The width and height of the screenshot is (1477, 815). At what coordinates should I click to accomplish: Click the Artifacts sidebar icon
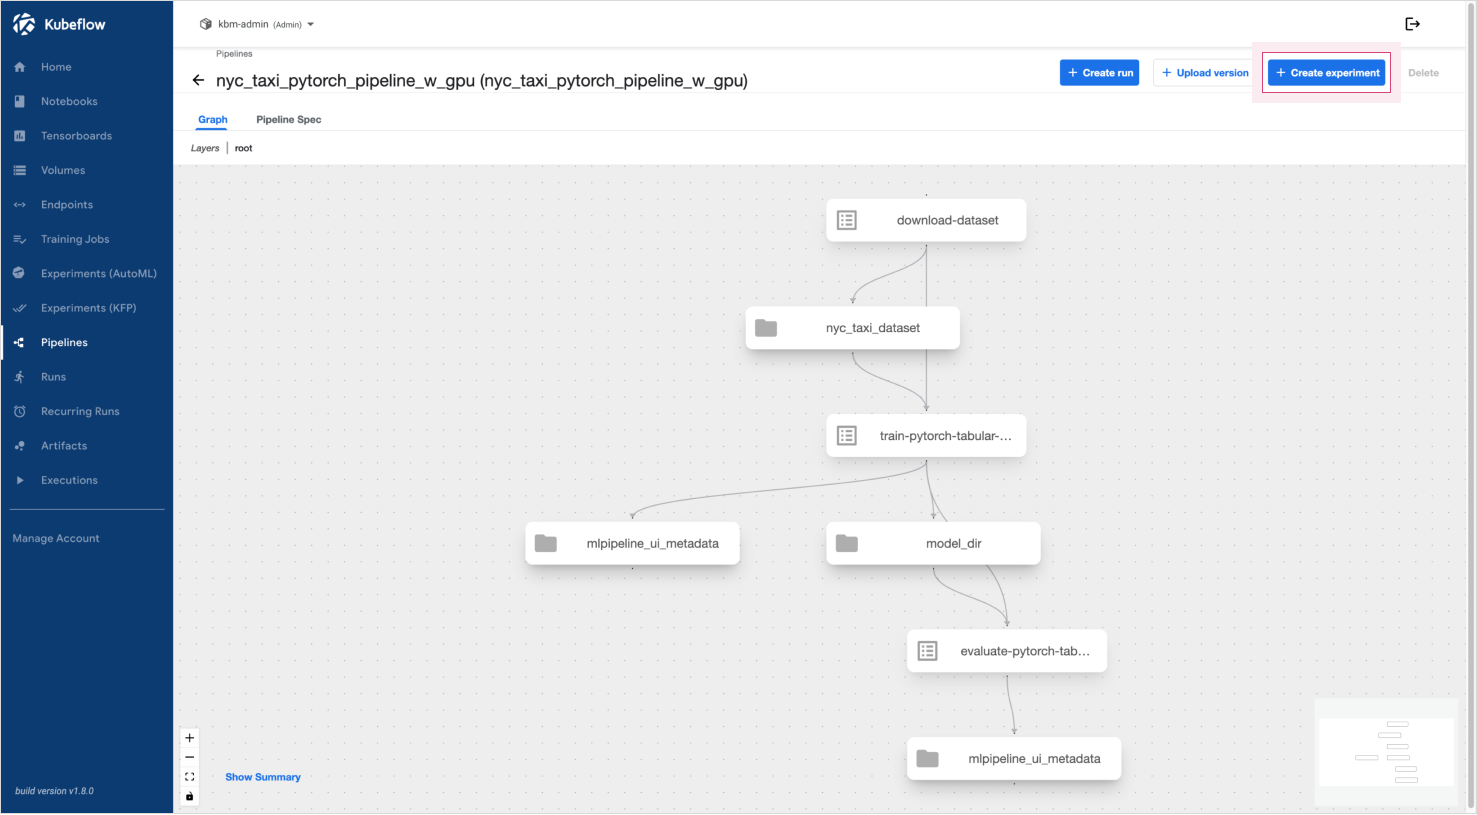click(19, 446)
